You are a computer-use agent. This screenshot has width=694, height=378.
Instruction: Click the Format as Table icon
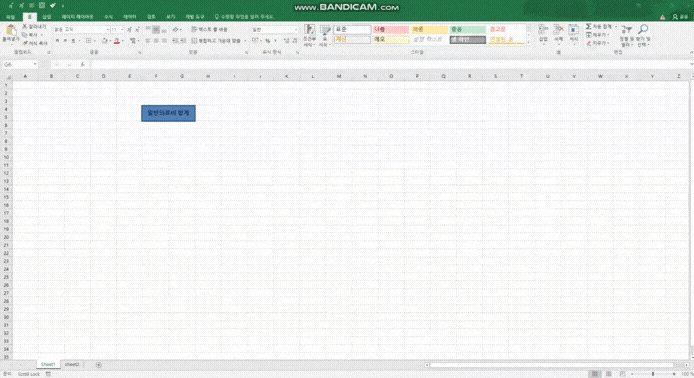coord(325,30)
